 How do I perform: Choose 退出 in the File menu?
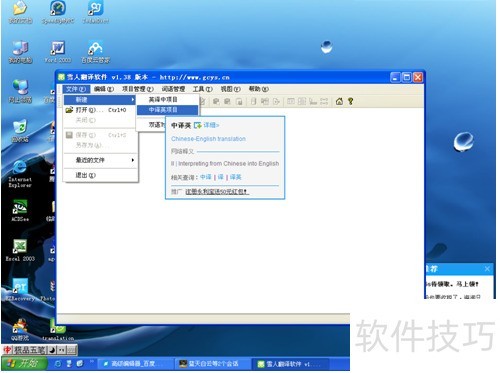(100, 175)
